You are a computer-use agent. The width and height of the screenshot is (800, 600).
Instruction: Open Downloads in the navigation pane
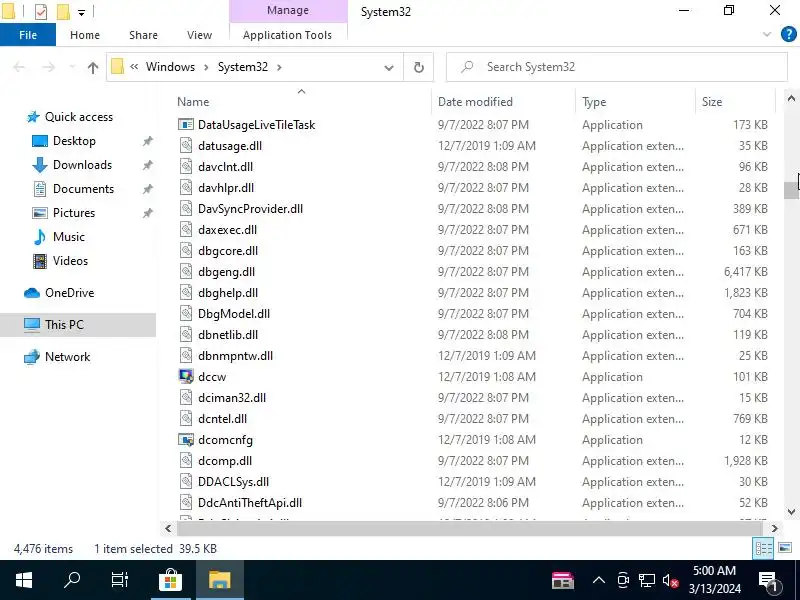coord(82,165)
